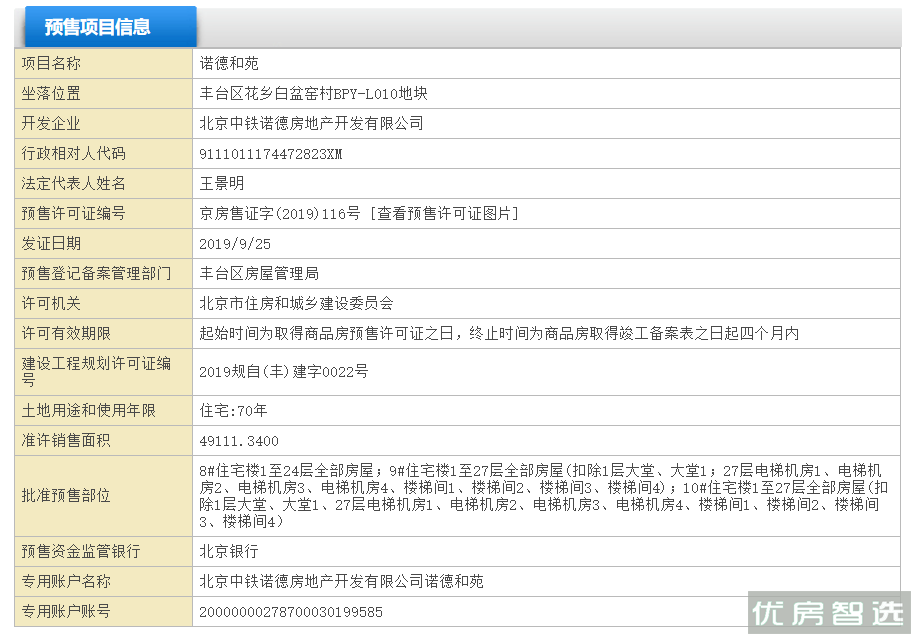Click the sales area 49111.3400
Viewport: 911px width, 634px height.
pyautogui.click(x=239, y=441)
